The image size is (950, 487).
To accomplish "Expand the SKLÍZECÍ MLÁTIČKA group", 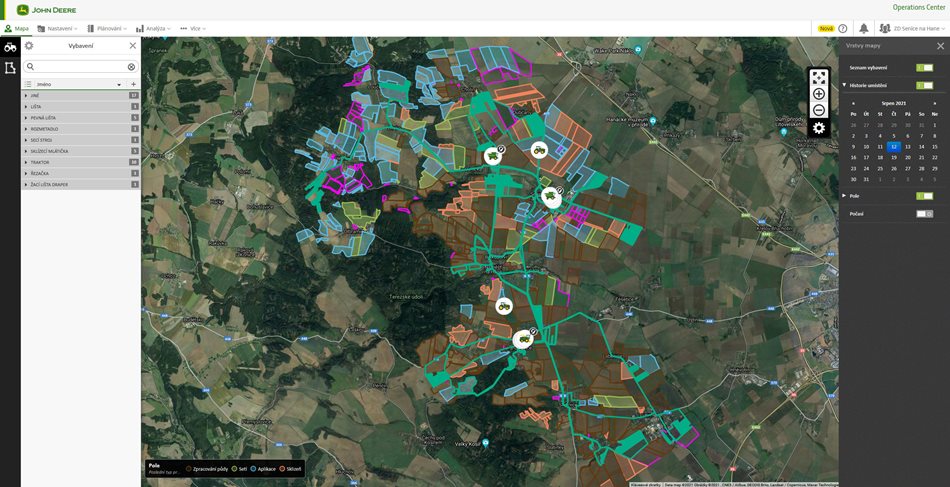I will click(x=81, y=151).
